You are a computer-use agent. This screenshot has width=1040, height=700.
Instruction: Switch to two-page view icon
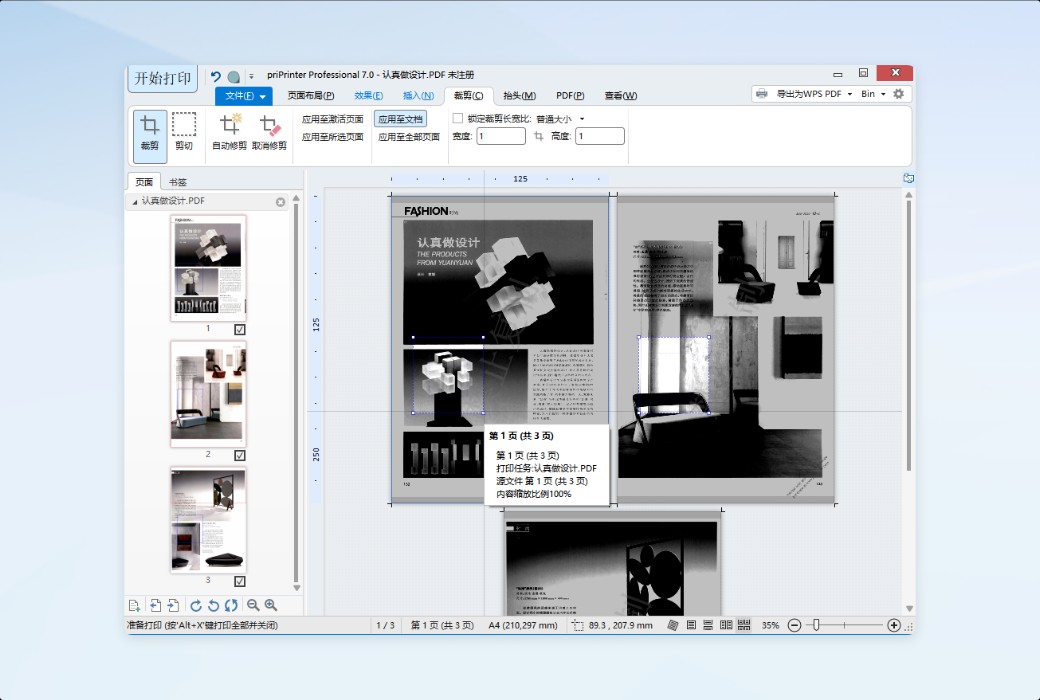point(726,625)
